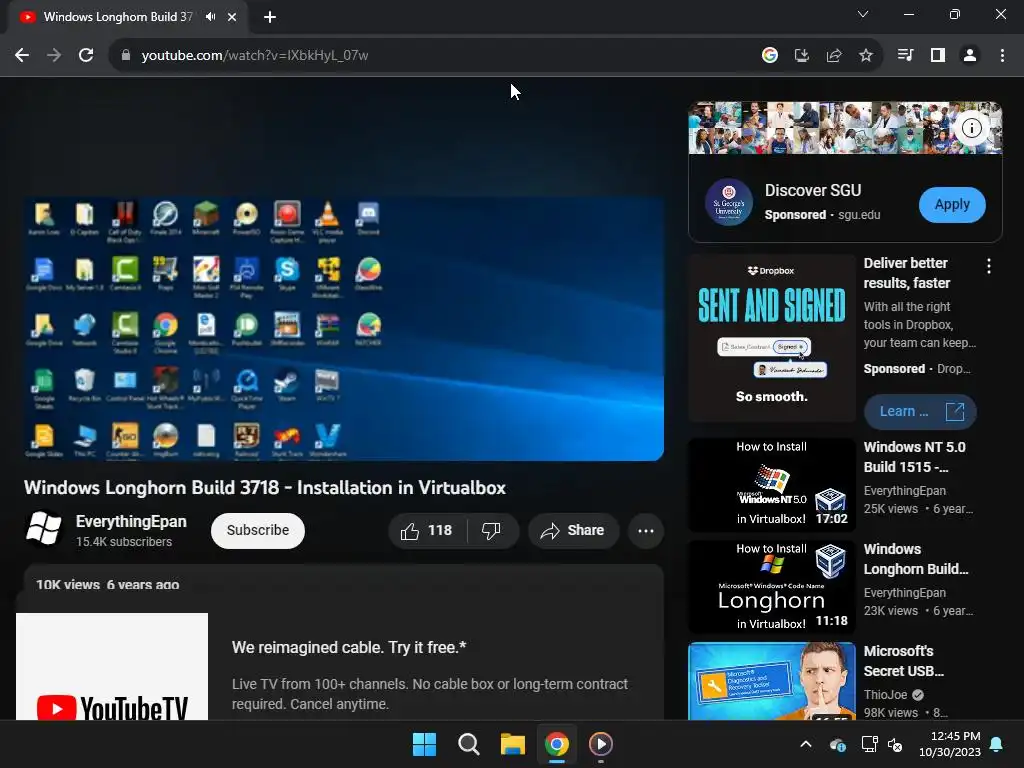Click 'We reimagined cable. Try it free.*' headline
1024x768 pixels.
[349, 647]
